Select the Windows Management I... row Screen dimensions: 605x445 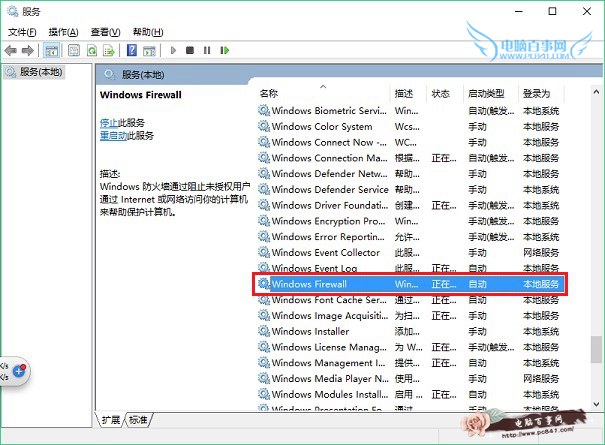pos(410,363)
